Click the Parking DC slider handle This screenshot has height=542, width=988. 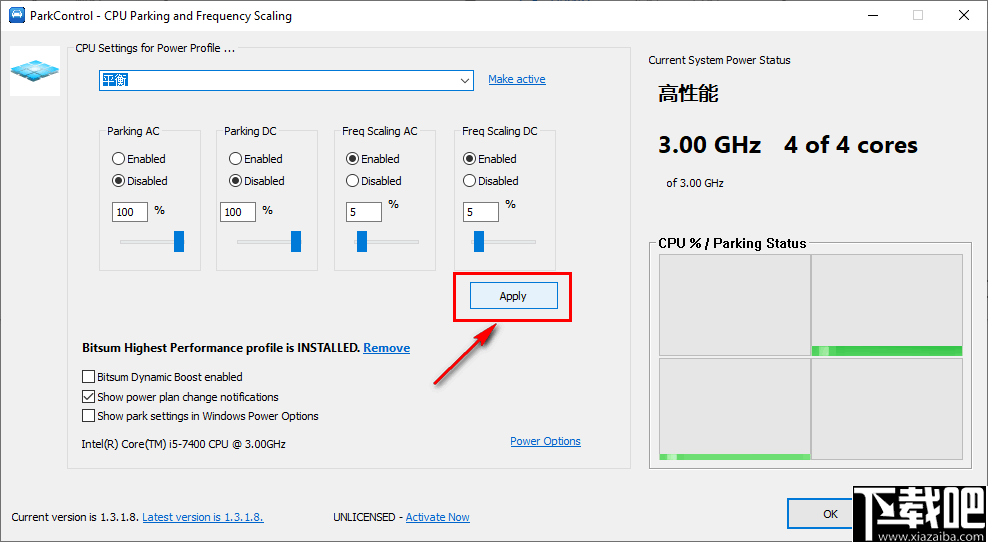pyautogui.click(x=296, y=241)
